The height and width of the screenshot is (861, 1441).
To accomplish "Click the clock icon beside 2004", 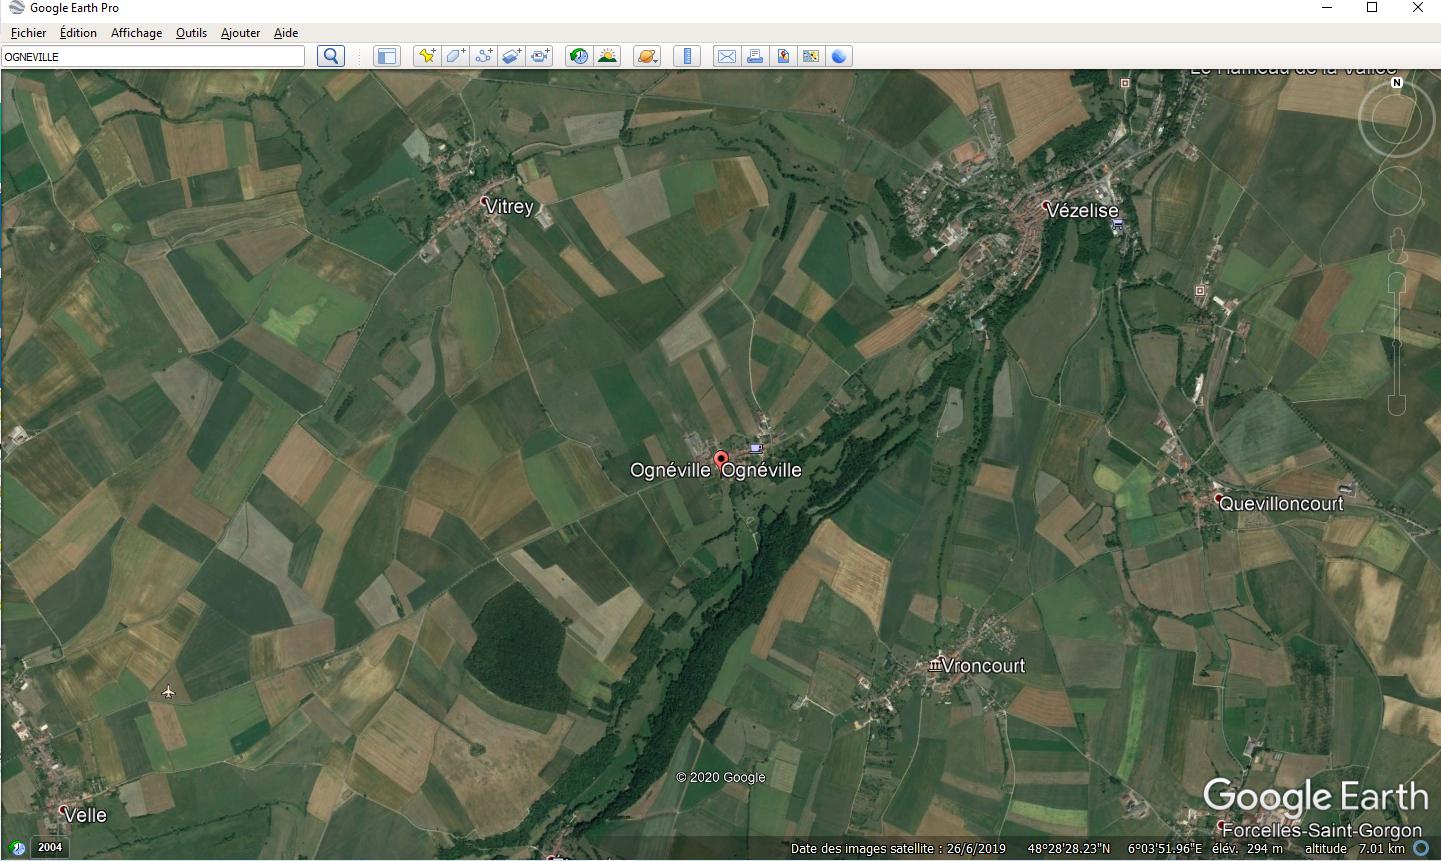I will (x=16, y=848).
